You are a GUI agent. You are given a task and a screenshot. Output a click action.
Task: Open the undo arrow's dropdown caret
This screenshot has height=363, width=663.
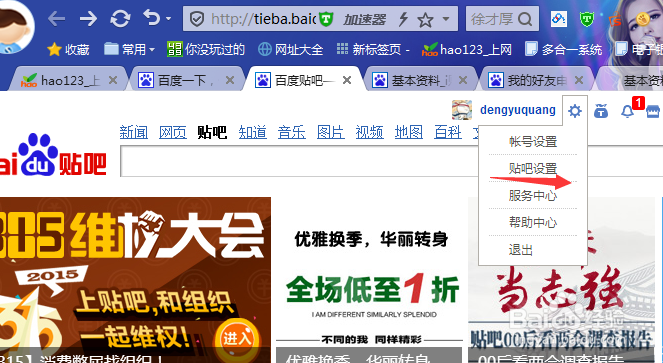(x=168, y=19)
